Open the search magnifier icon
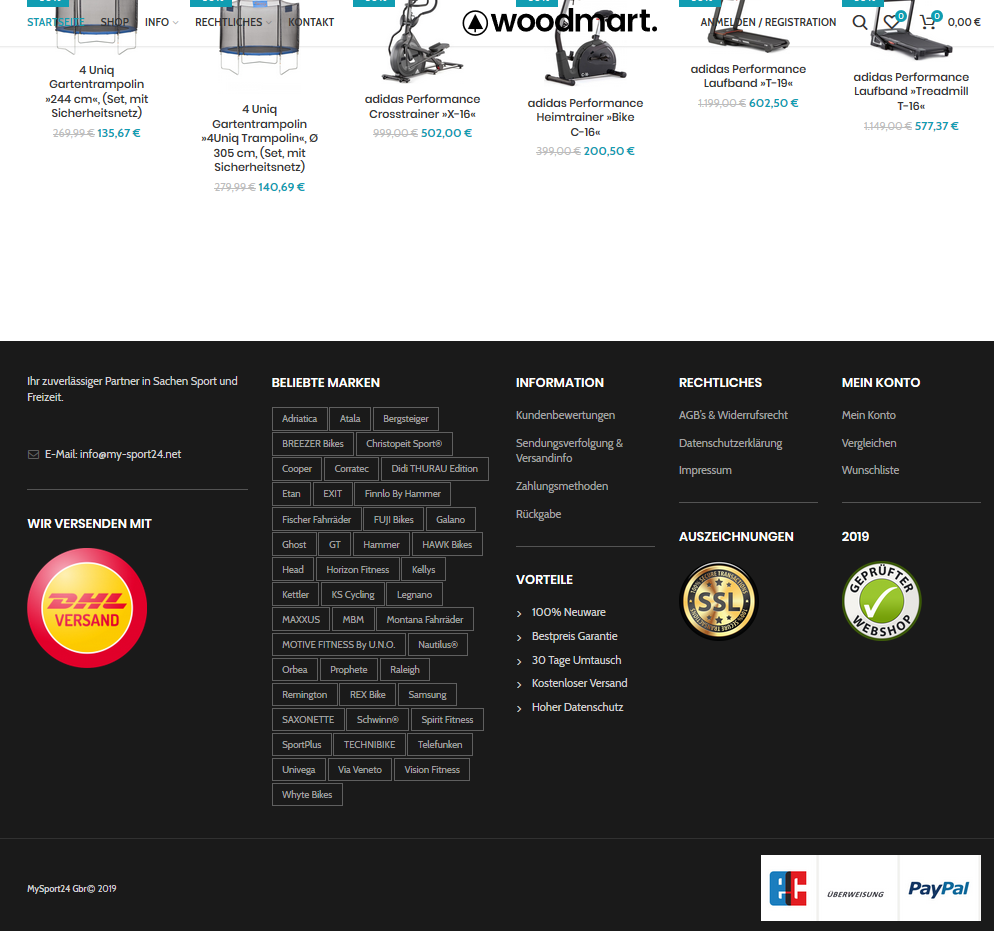Viewport: 994px width, 931px height. [860, 22]
